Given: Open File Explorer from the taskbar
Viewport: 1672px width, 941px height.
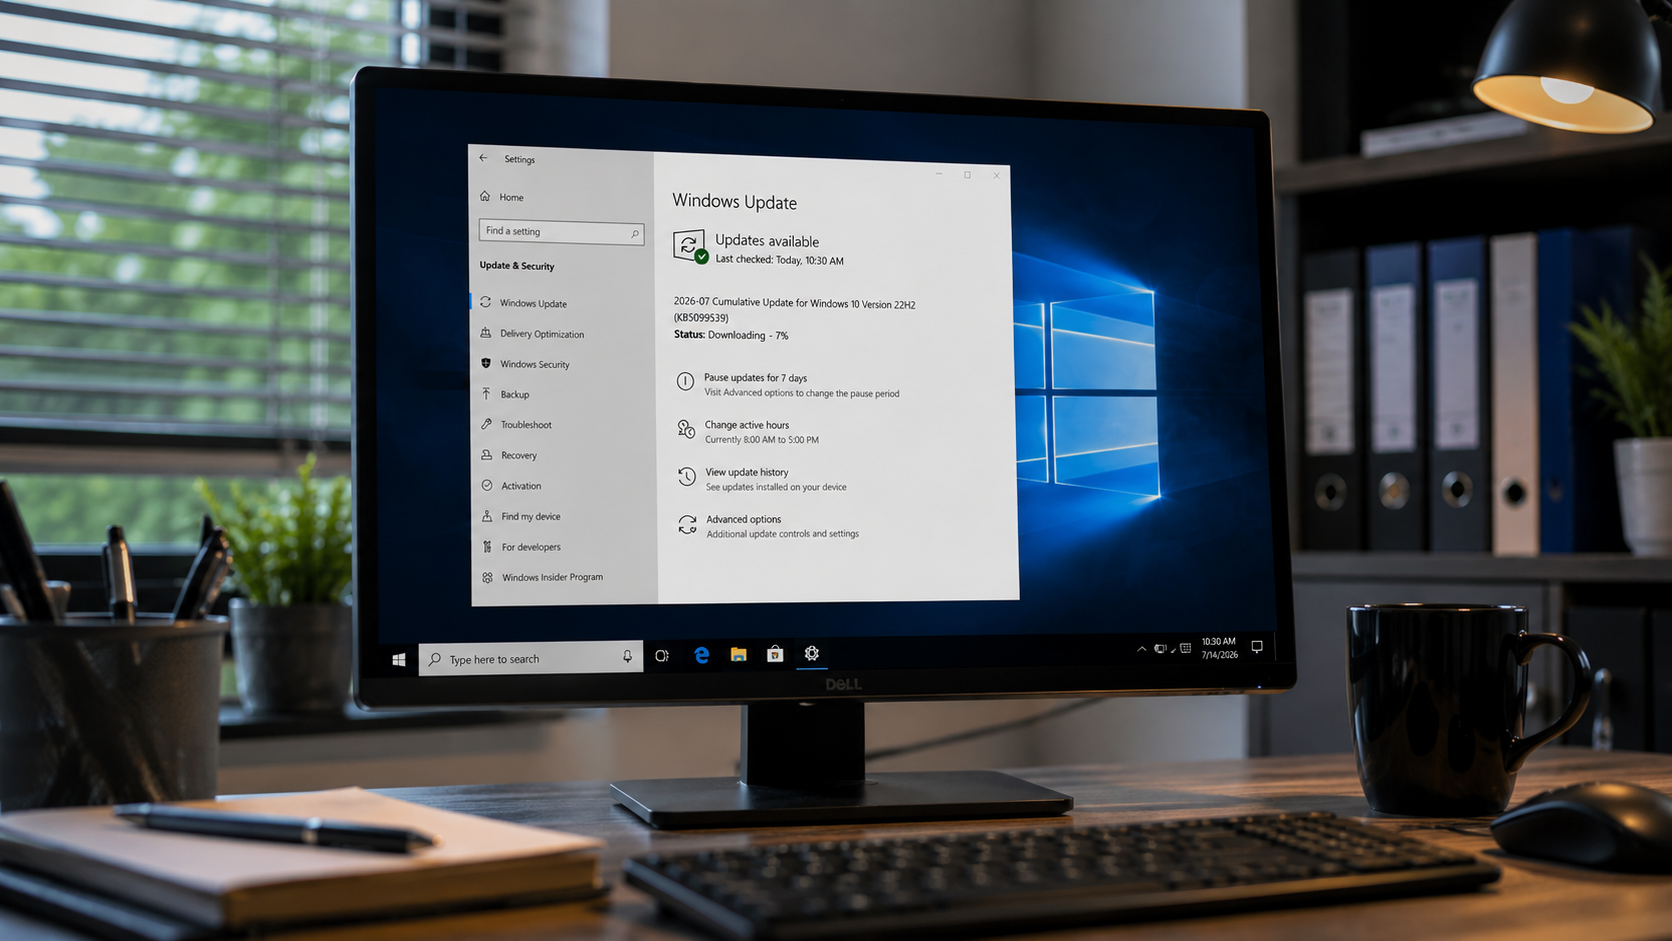Looking at the screenshot, I should [738, 654].
